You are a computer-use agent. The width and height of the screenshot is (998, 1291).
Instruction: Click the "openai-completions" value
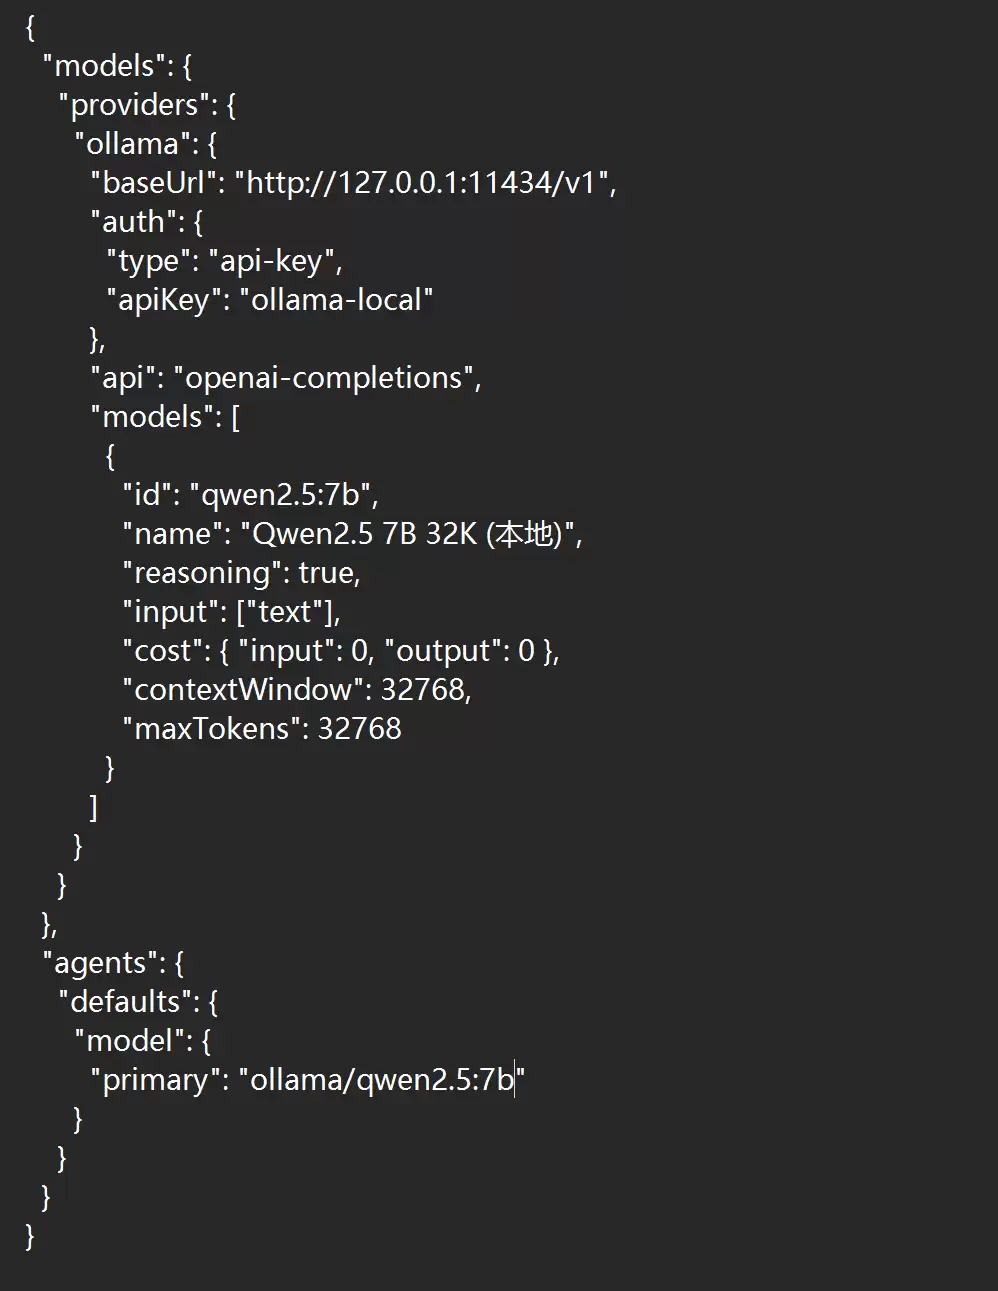click(324, 378)
